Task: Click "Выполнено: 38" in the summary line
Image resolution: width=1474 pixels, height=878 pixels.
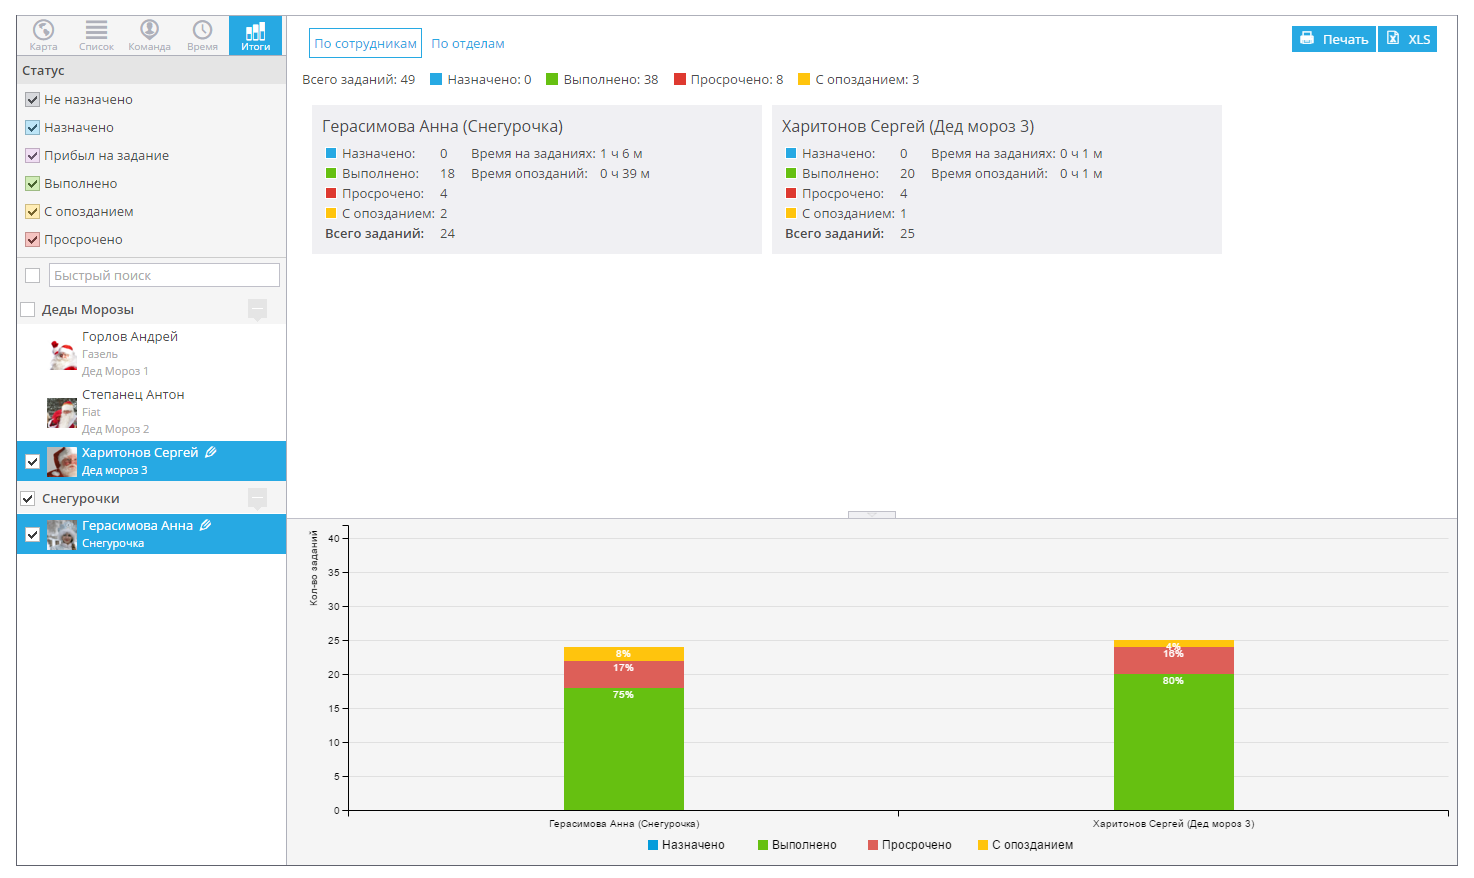Action: coord(611,79)
